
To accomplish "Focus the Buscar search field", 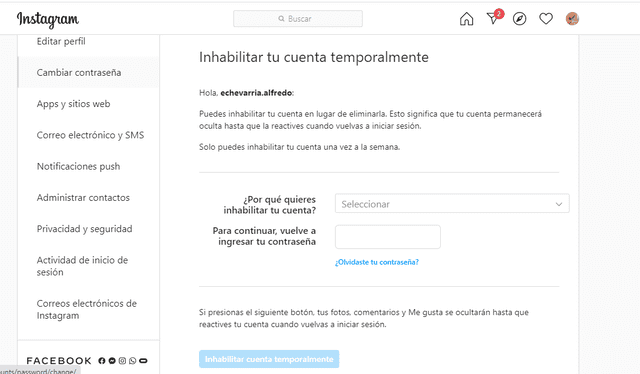I will 298,19.
